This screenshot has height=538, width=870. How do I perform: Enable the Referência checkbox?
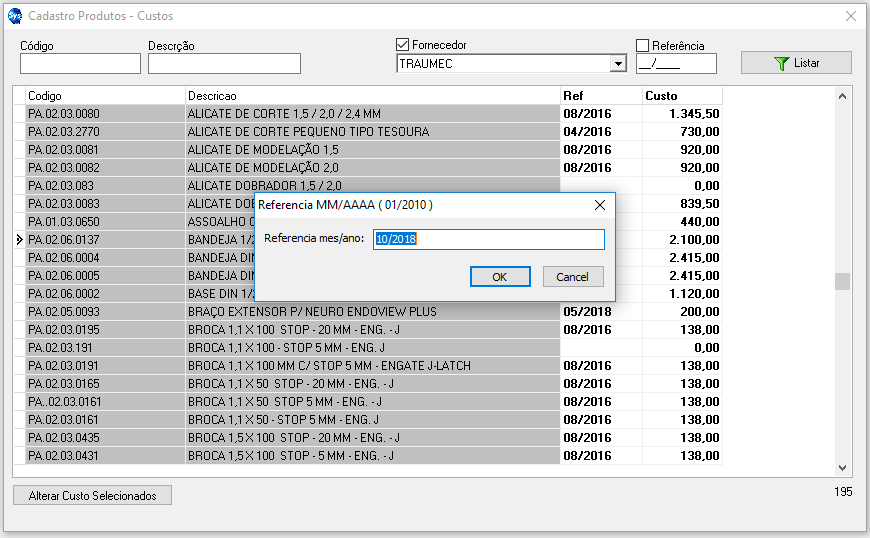643,45
